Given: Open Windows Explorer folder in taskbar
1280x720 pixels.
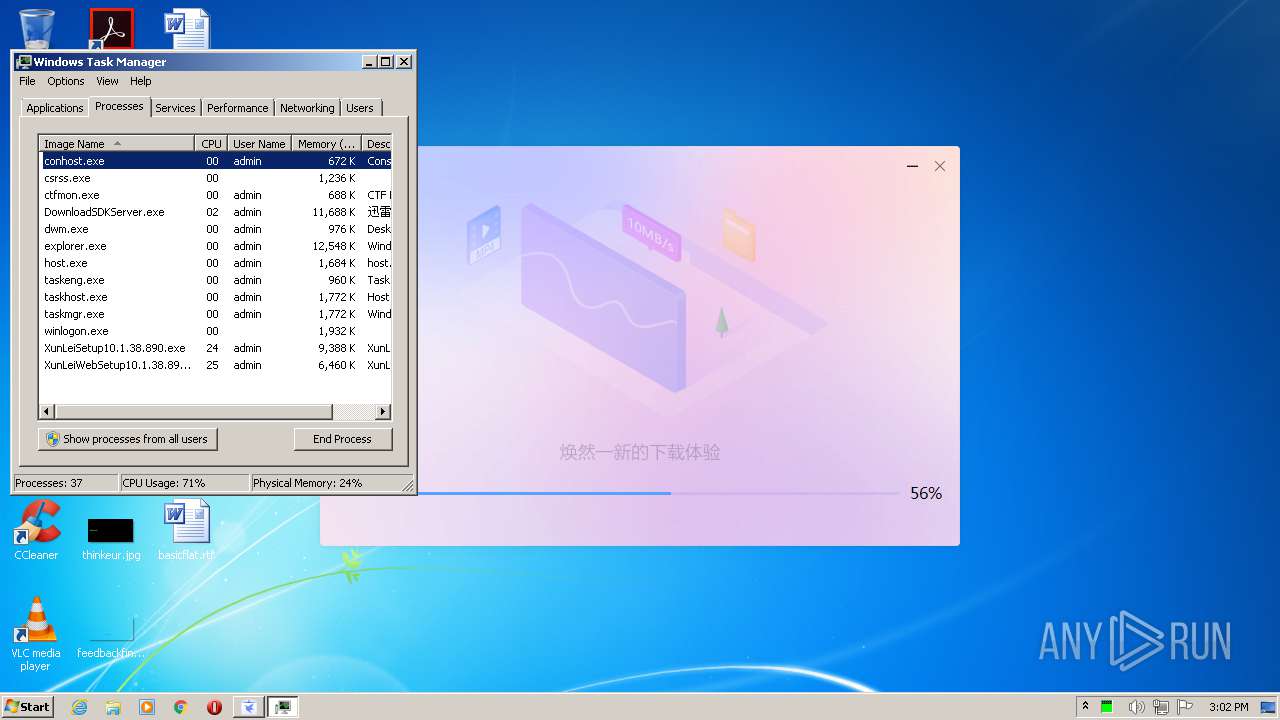Looking at the screenshot, I should click(x=113, y=707).
